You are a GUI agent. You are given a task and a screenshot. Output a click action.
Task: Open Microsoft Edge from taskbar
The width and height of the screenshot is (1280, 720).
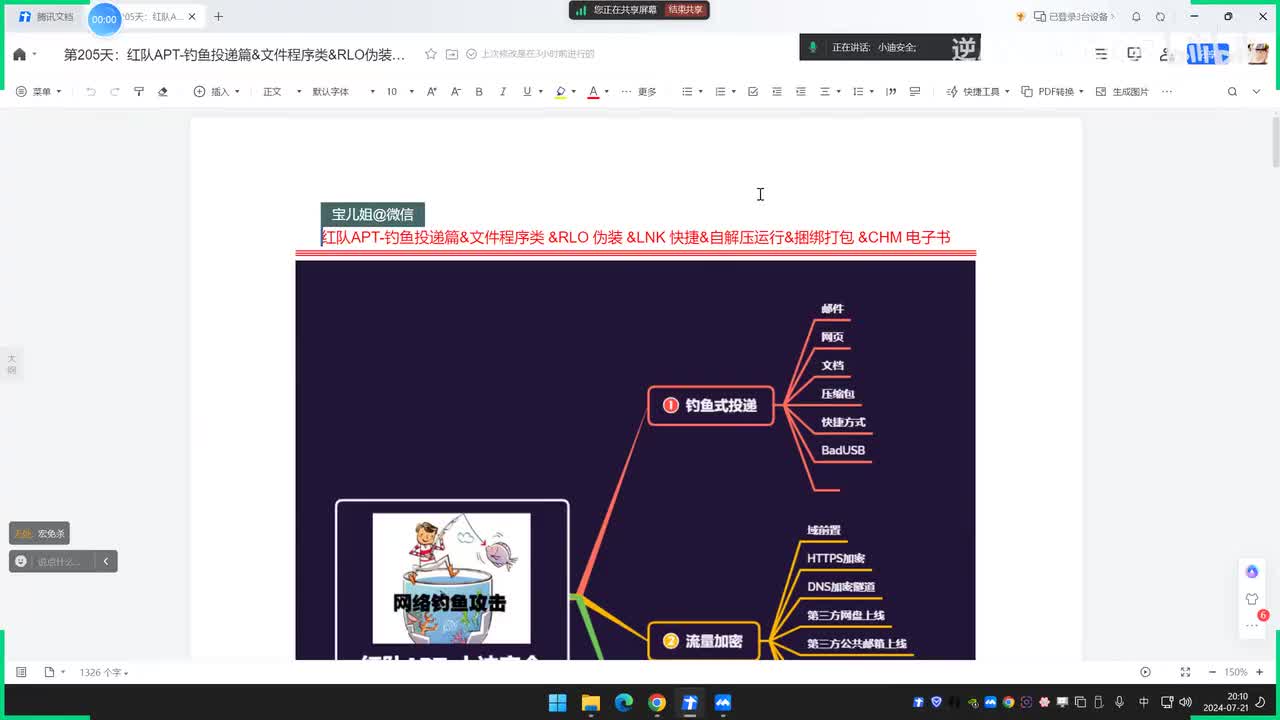624,702
